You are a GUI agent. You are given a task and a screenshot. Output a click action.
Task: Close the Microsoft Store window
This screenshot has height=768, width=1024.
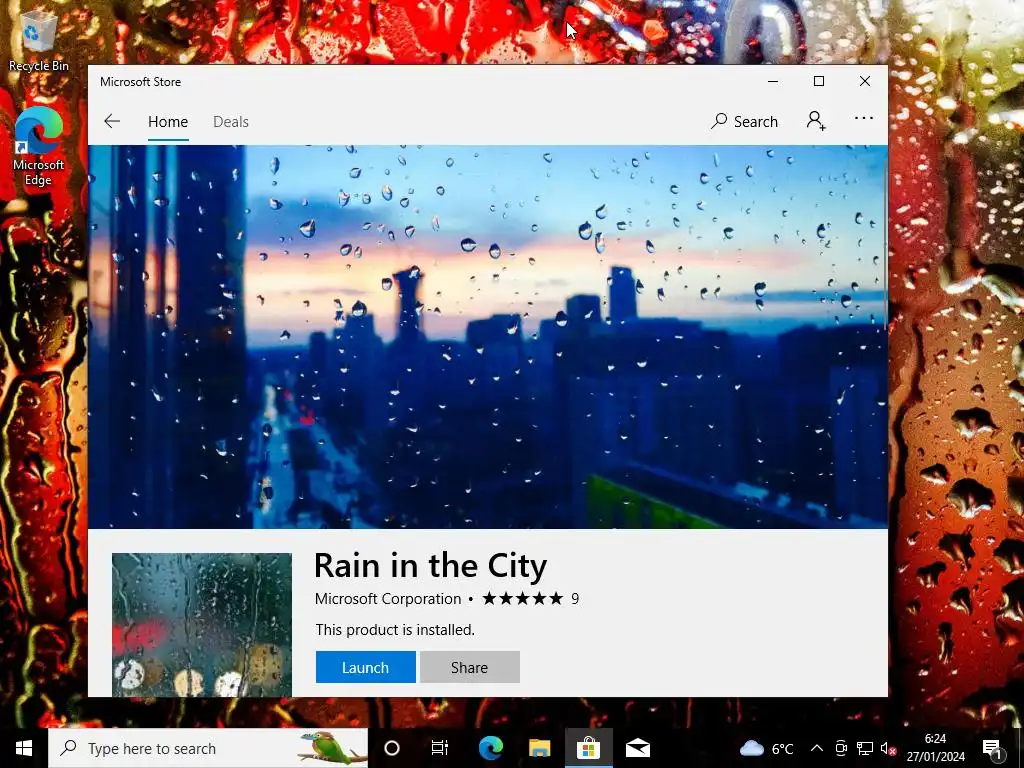(x=865, y=81)
